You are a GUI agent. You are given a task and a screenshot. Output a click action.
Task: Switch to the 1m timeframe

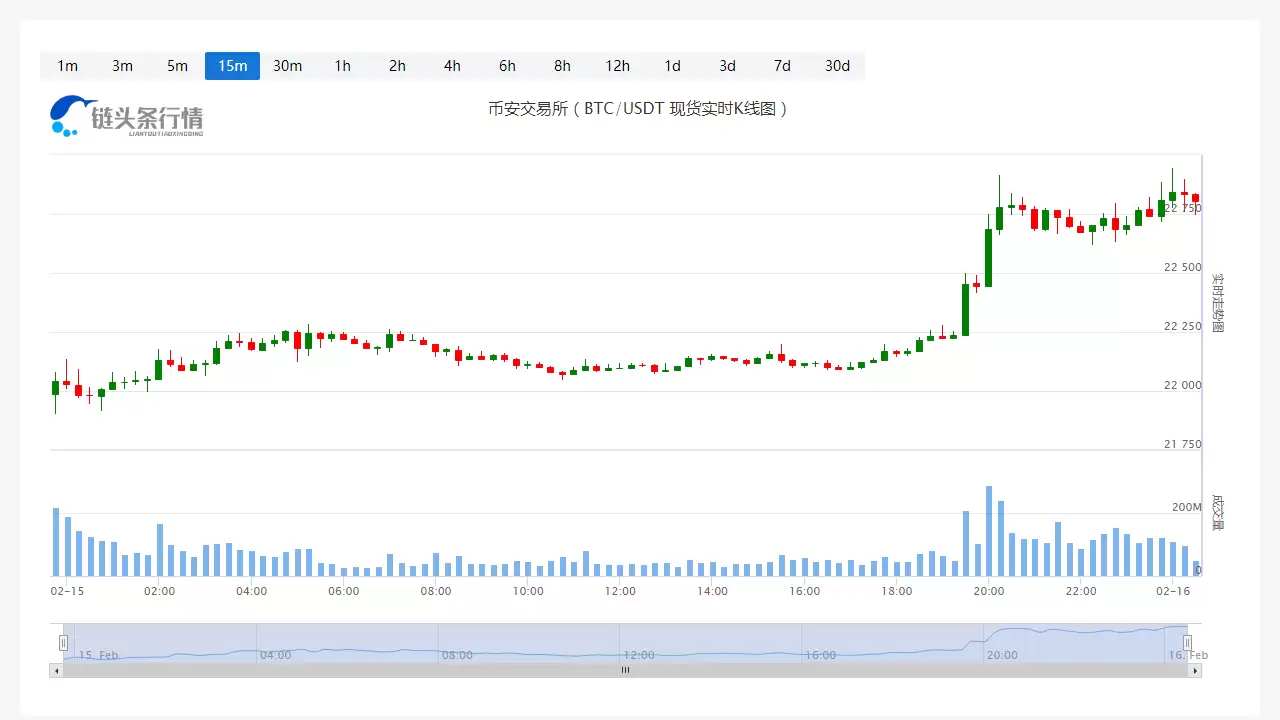coord(67,66)
